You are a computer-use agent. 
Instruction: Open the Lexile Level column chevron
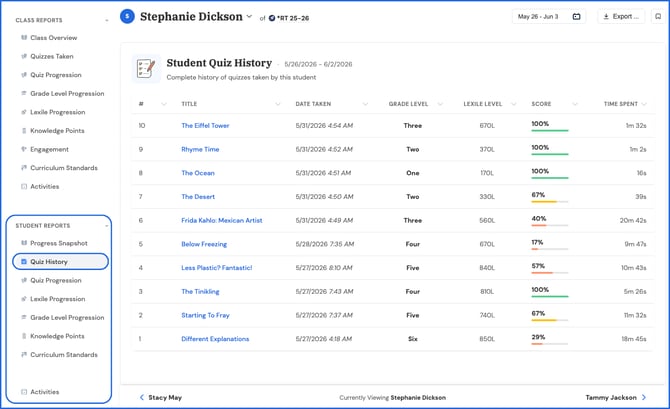tap(514, 104)
